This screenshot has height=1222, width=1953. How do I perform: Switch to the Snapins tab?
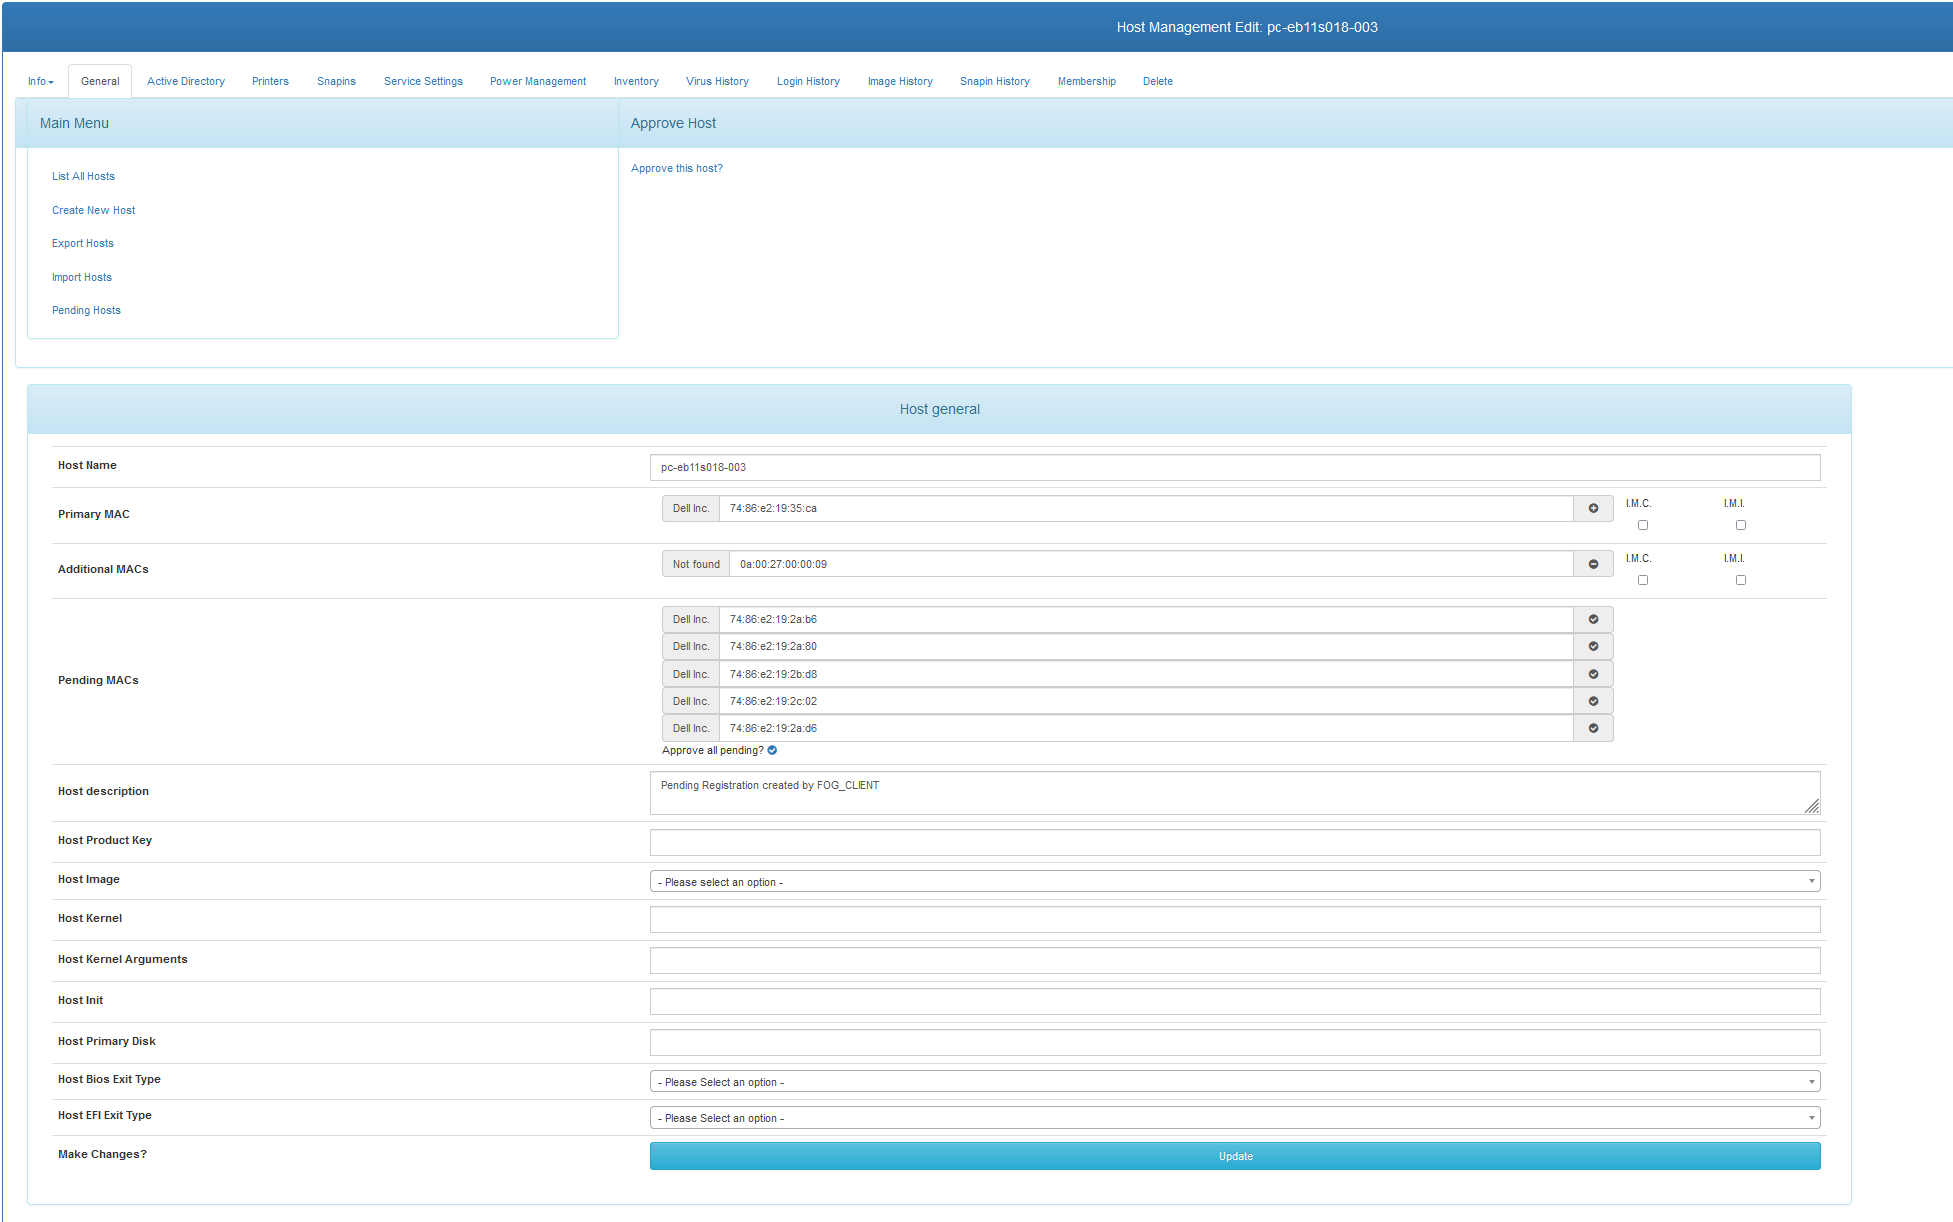(336, 82)
